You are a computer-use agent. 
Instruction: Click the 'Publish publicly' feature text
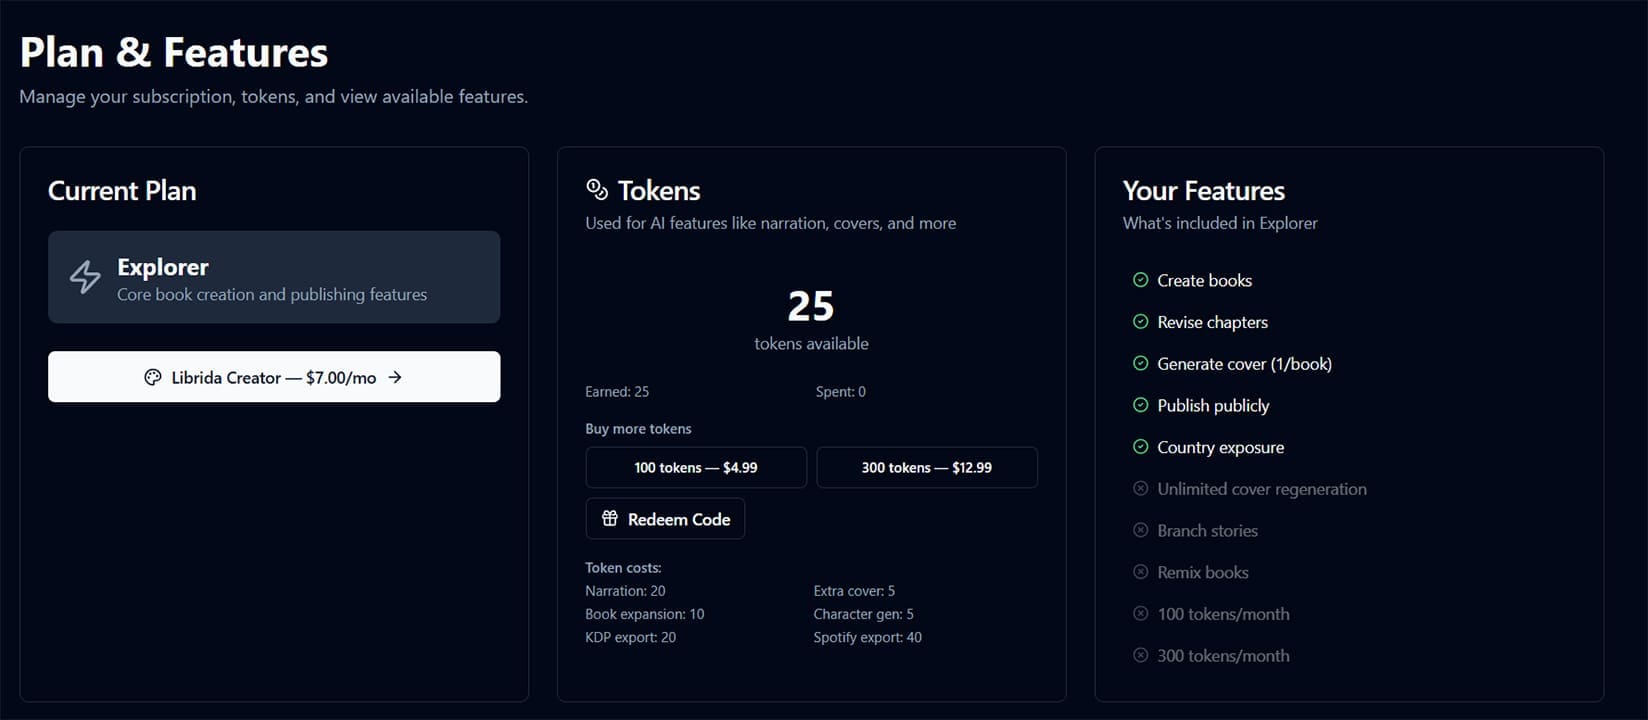click(x=1213, y=405)
